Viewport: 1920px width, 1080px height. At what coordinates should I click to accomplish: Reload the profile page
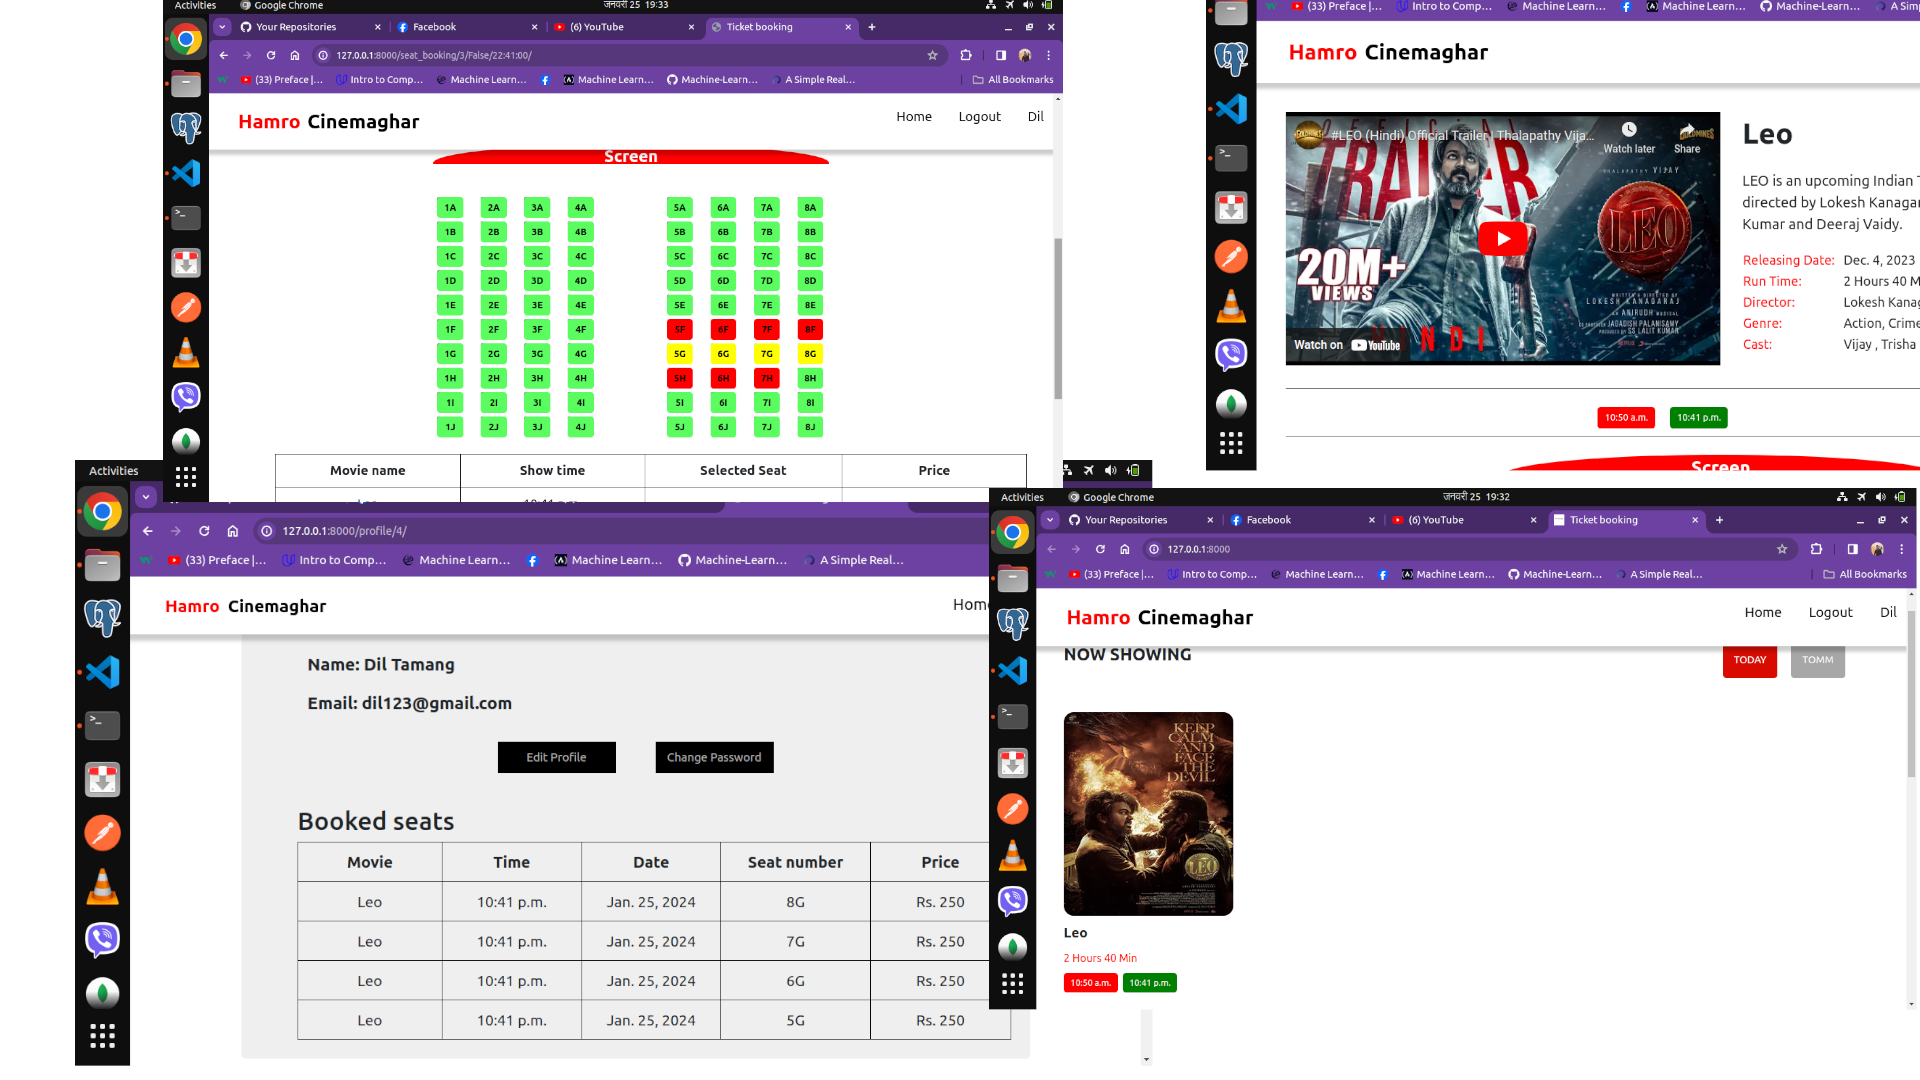pos(204,531)
